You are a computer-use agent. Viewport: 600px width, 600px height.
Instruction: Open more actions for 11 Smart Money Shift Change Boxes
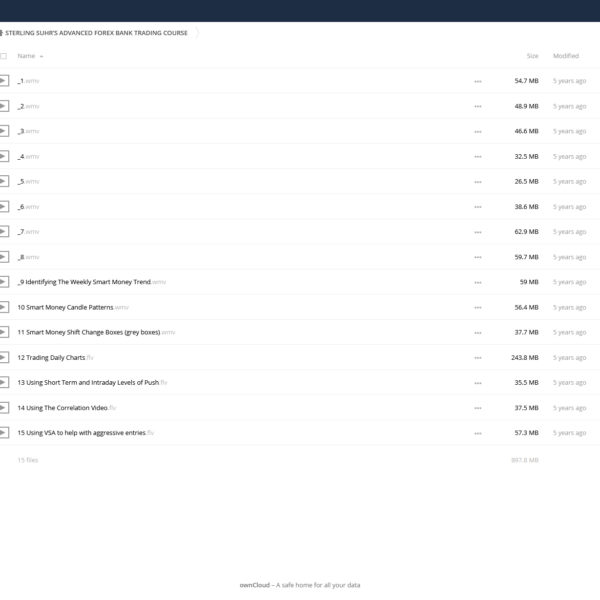click(478, 333)
